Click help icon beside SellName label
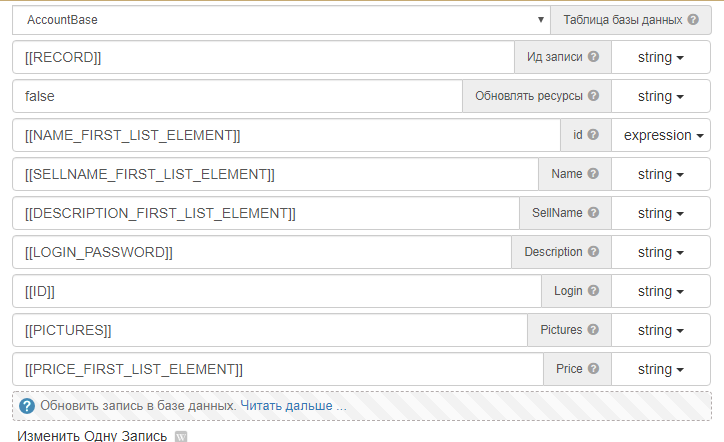724x442 pixels. (x=593, y=213)
